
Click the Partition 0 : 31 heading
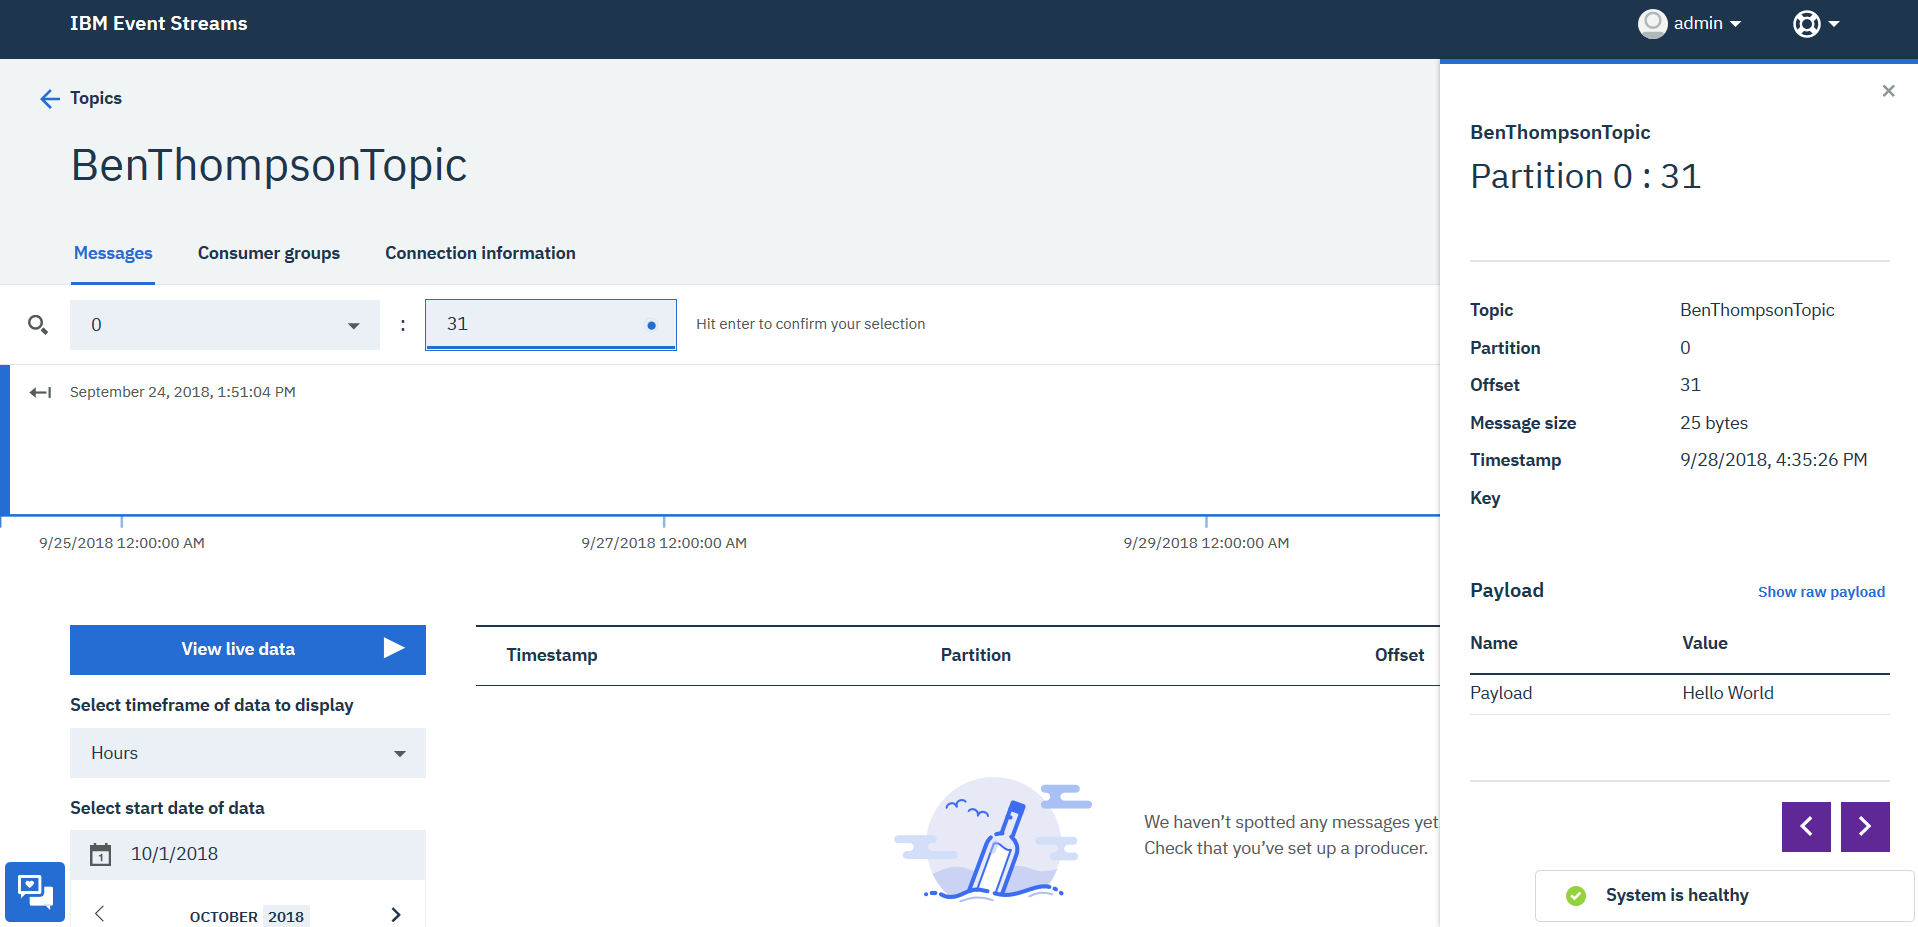point(1585,176)
